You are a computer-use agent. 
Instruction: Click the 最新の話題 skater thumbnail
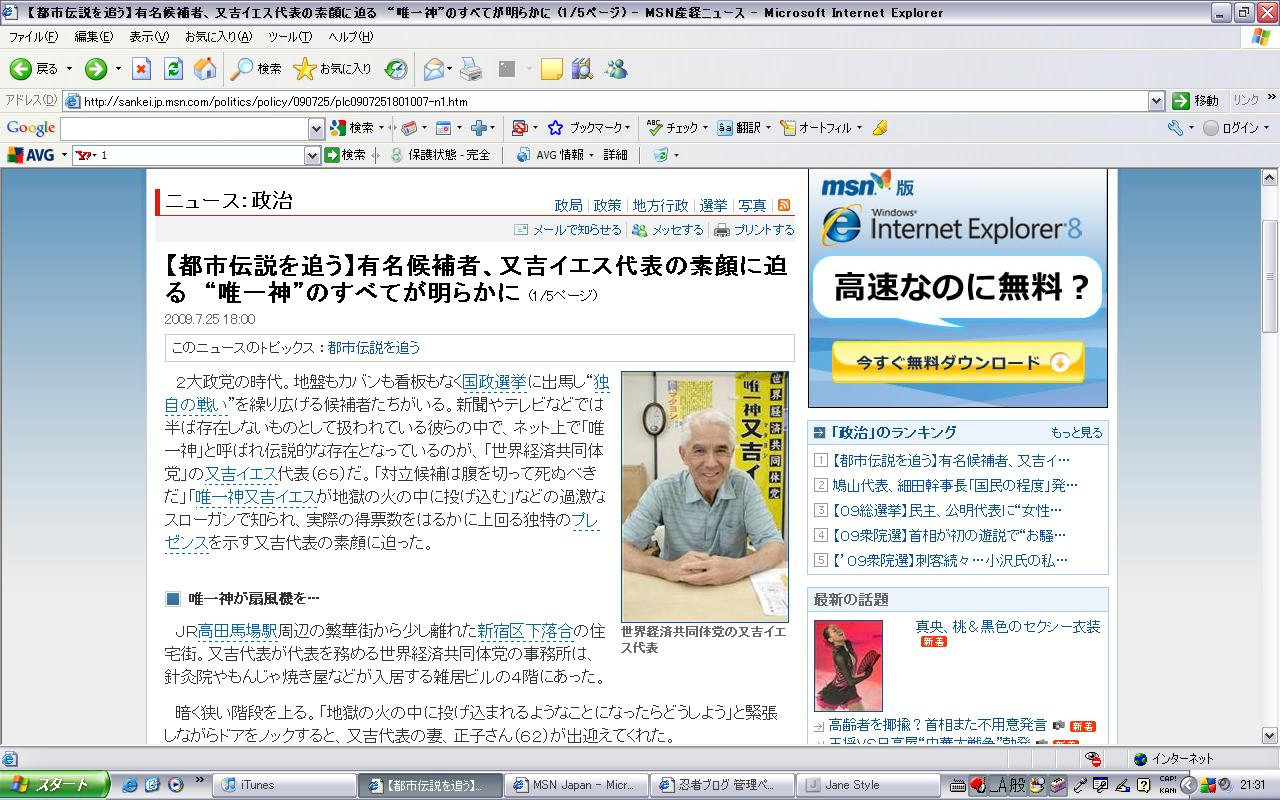pos(848,665)
